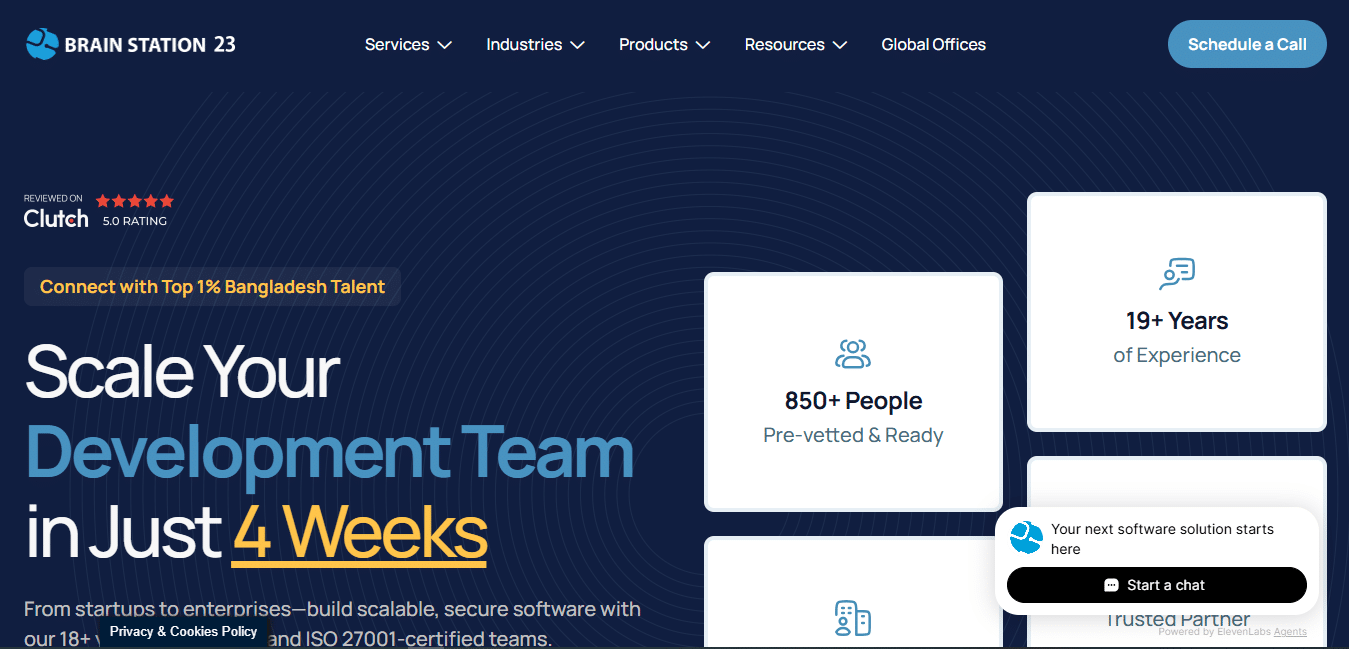Click the chat bubbles experience icon
1349x649 pixels.
pyautogui.click(x=1177, y=273)
